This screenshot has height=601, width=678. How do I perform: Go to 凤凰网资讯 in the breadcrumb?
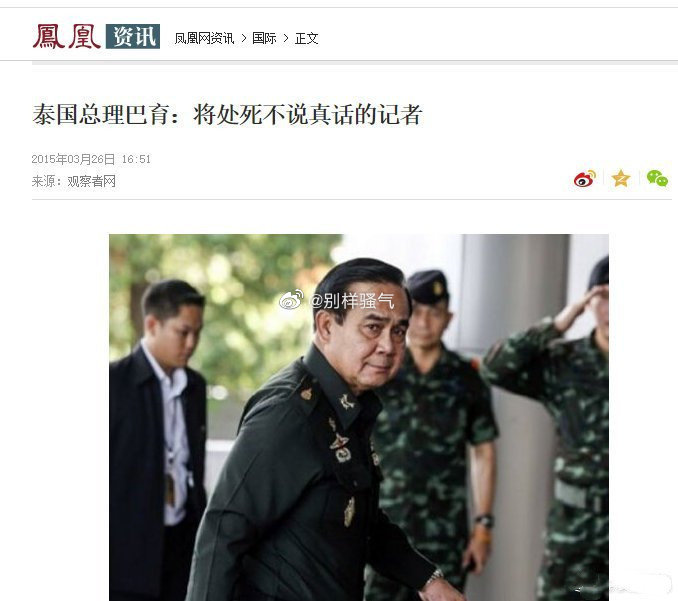[x=204, y=38]
